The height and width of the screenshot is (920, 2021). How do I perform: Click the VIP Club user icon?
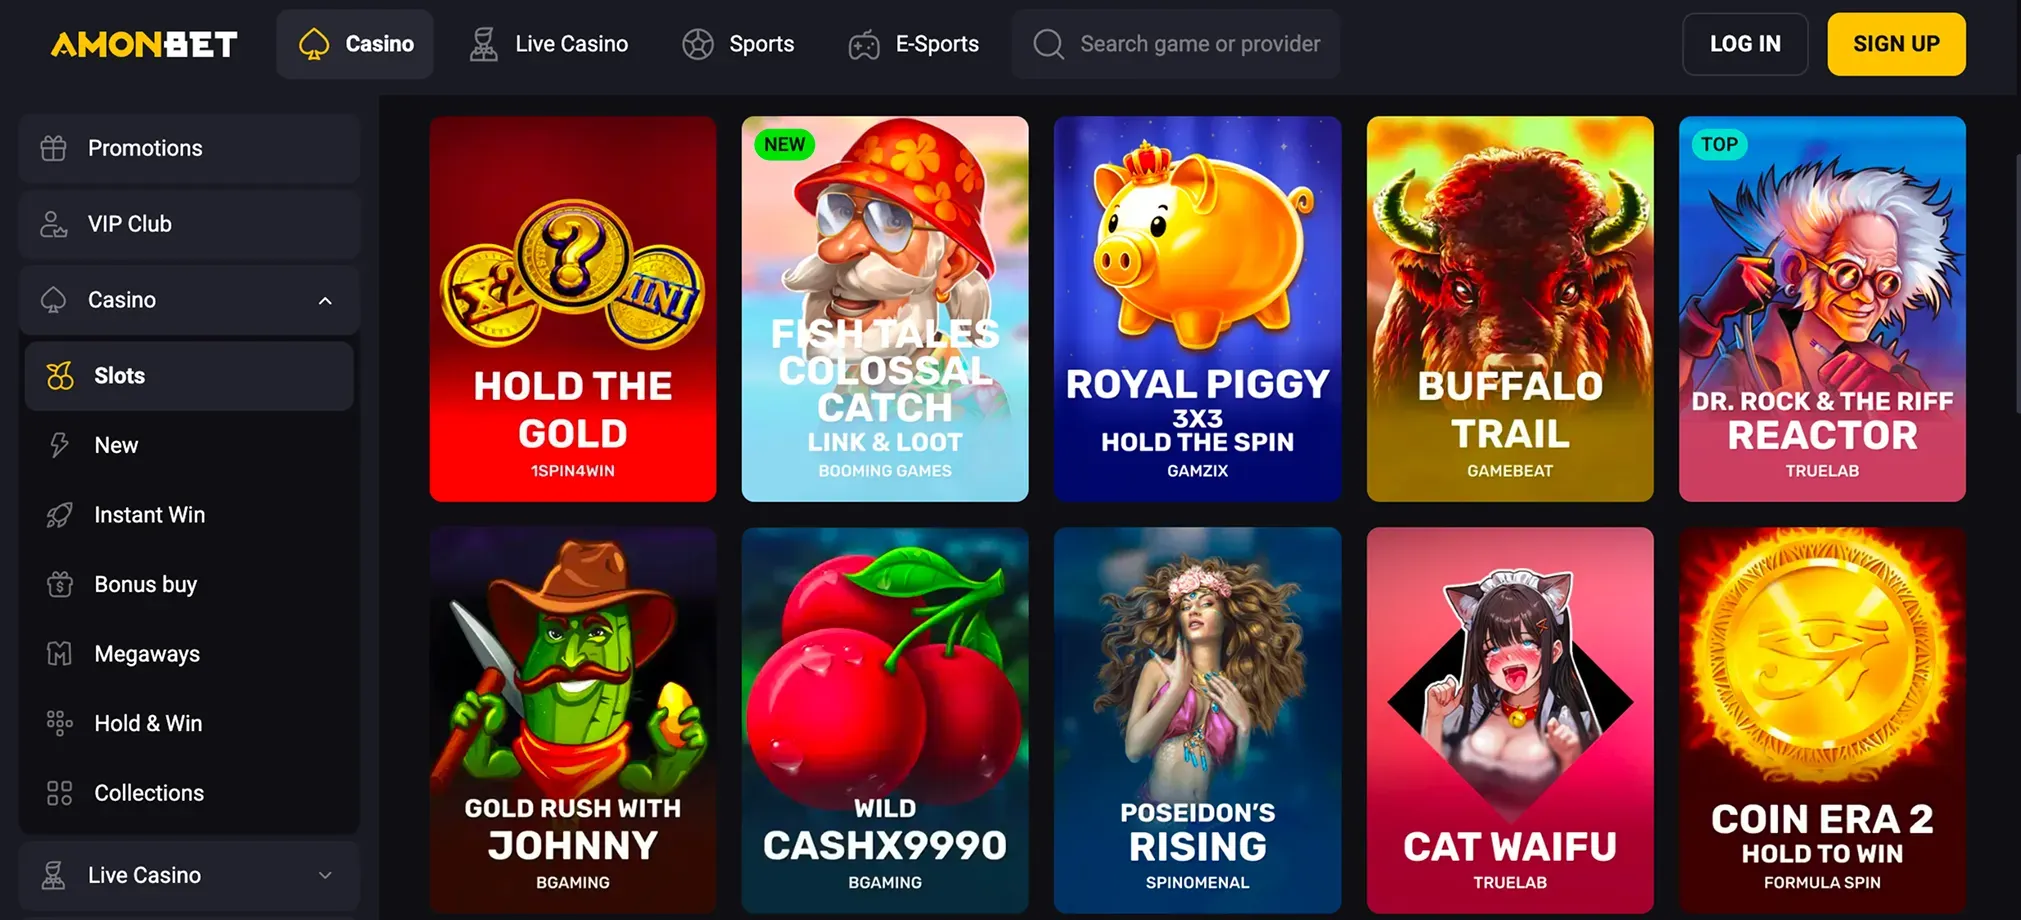click(53, 224)
